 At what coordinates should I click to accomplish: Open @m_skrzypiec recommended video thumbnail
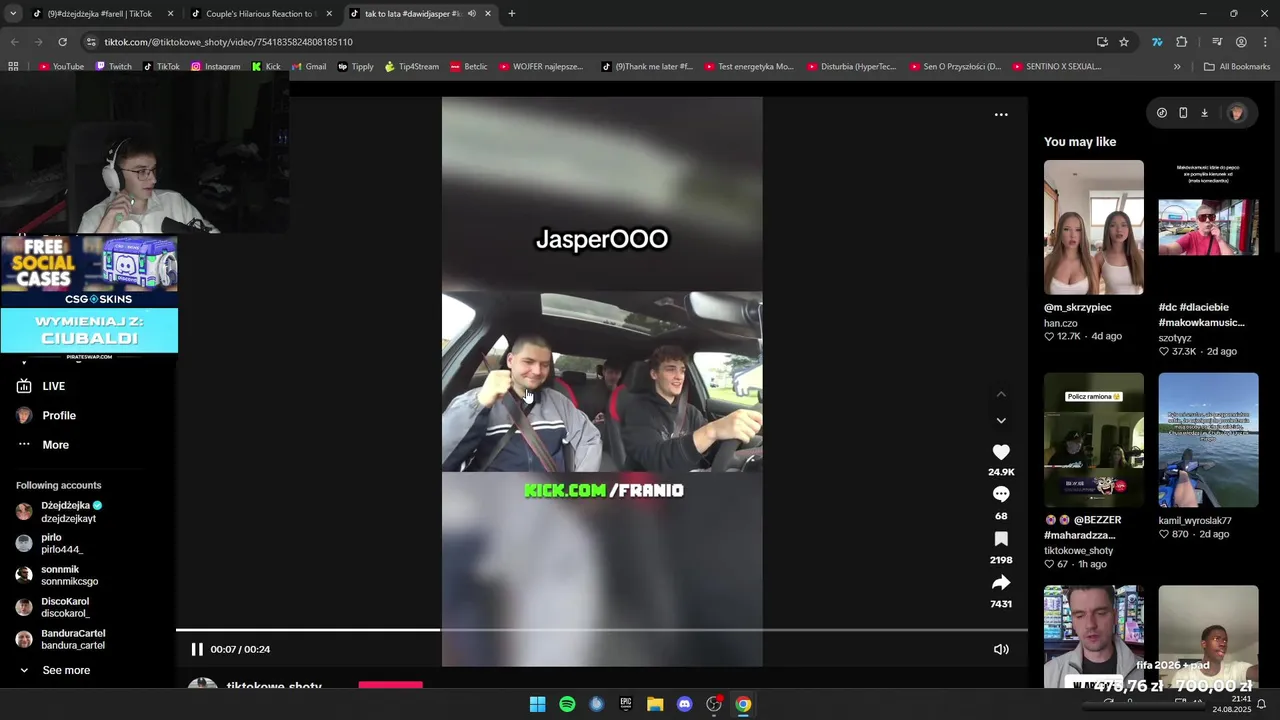[1094, 227]
